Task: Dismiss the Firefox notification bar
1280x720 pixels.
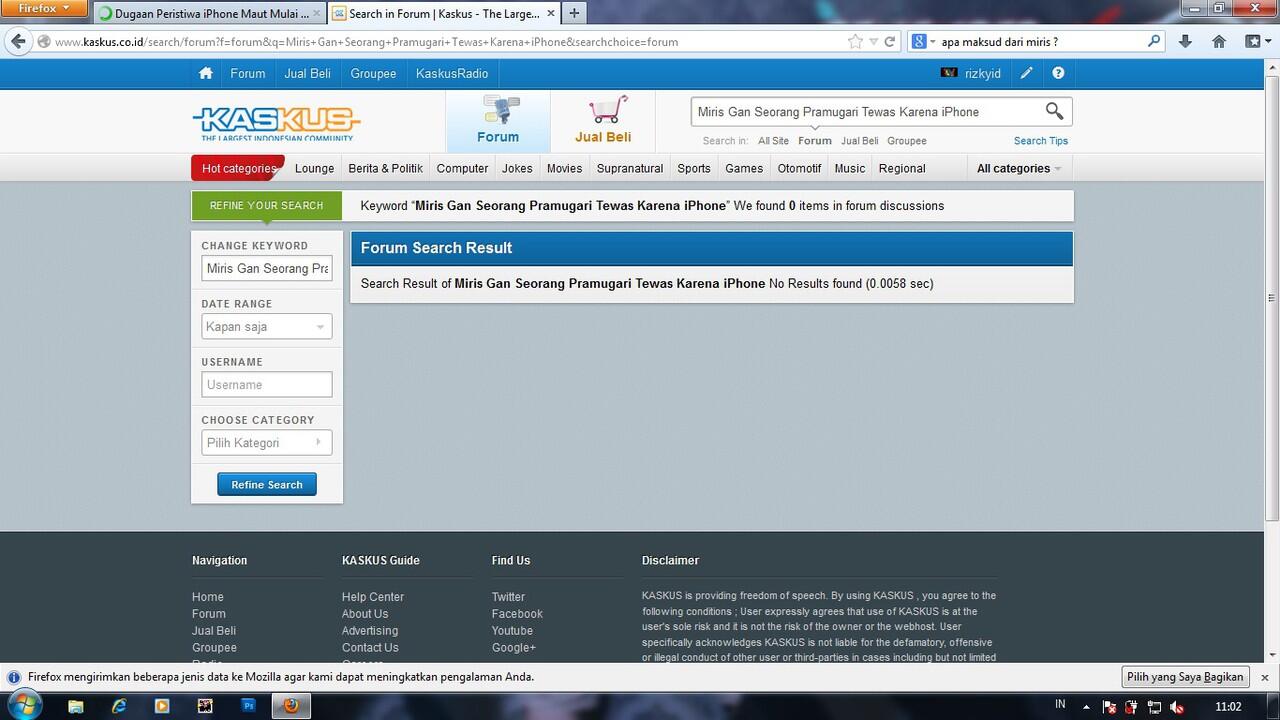Action: coord(1265,677)
